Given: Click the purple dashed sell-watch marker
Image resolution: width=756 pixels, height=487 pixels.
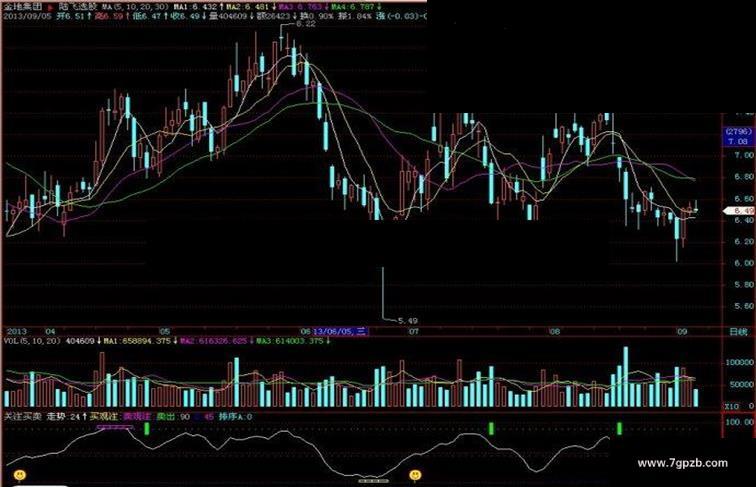Looking at the screenshot, I should (115, 427).
